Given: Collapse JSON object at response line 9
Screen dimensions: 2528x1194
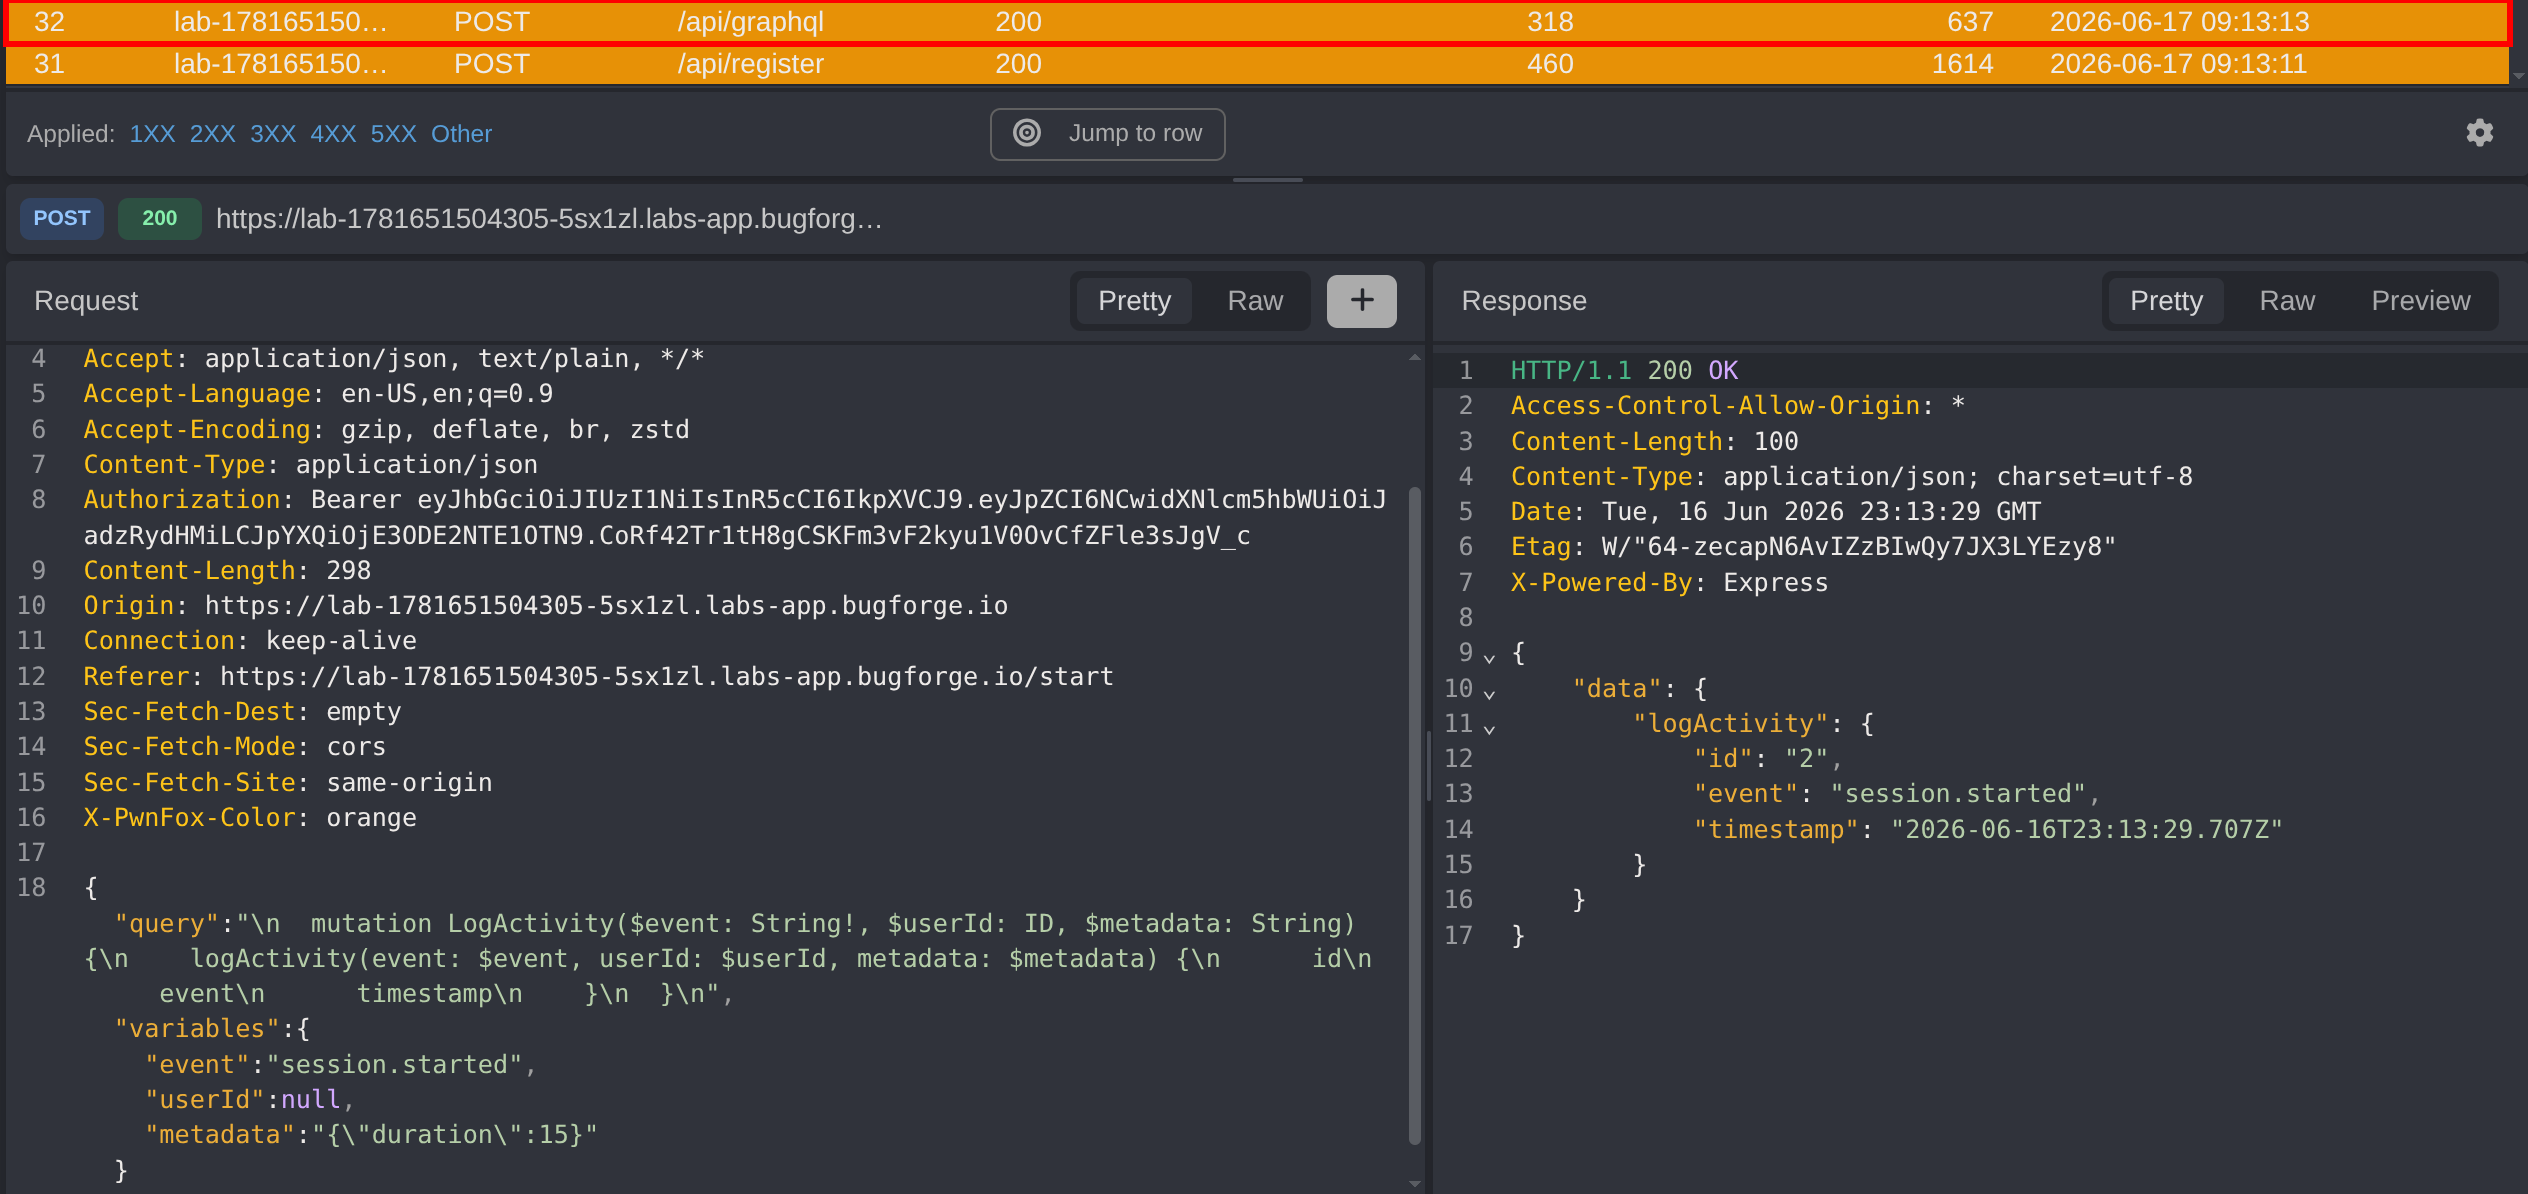Looking at the screenshot, I should [x=1489, y=658].
